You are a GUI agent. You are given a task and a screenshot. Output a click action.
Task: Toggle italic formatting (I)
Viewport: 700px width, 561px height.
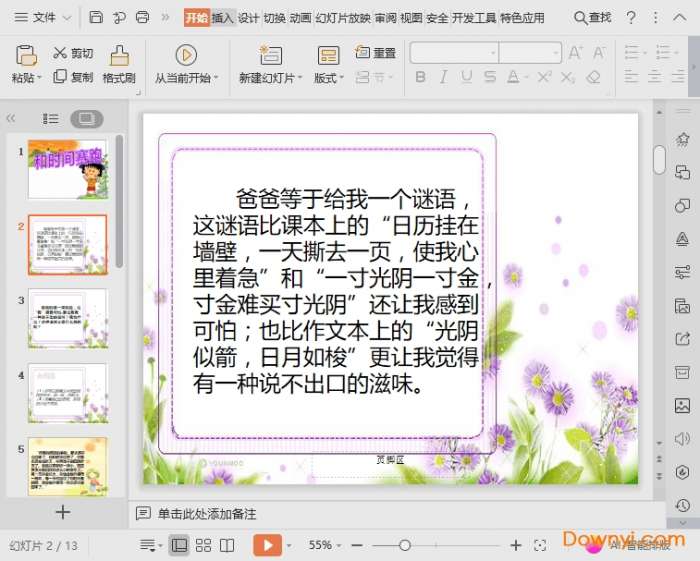point(443,77)
